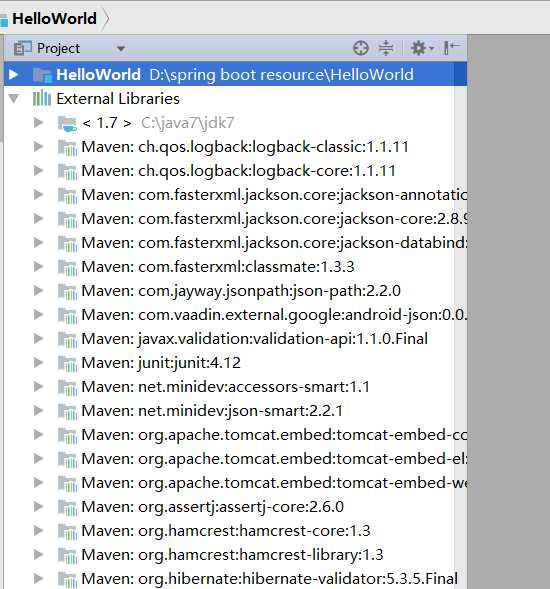This screenshot has width=550, height=589.
Task: Click the hibernate-validator library icon
Action: 67,580
